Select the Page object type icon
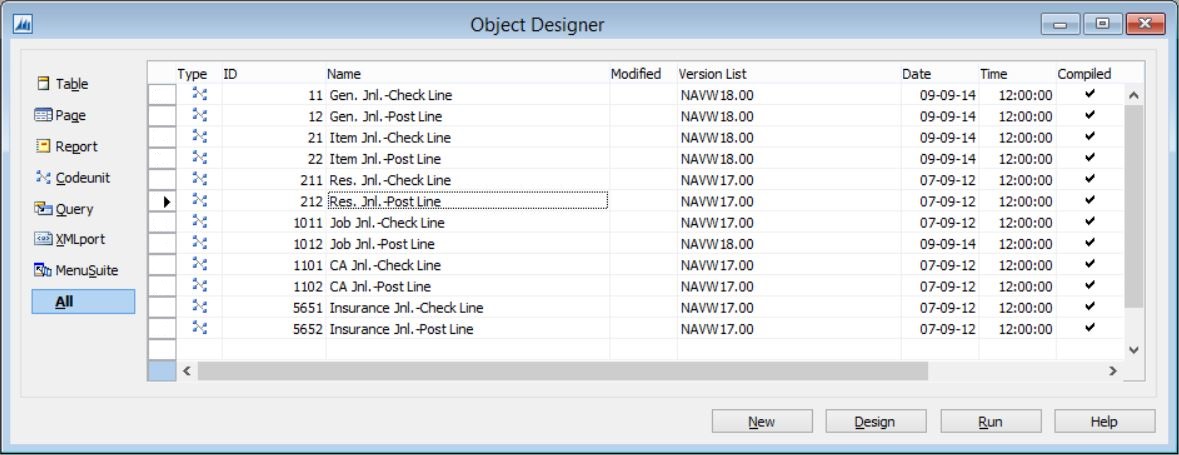The height and width of the screenshot is (455, 1179). click(x=43, y=115)
